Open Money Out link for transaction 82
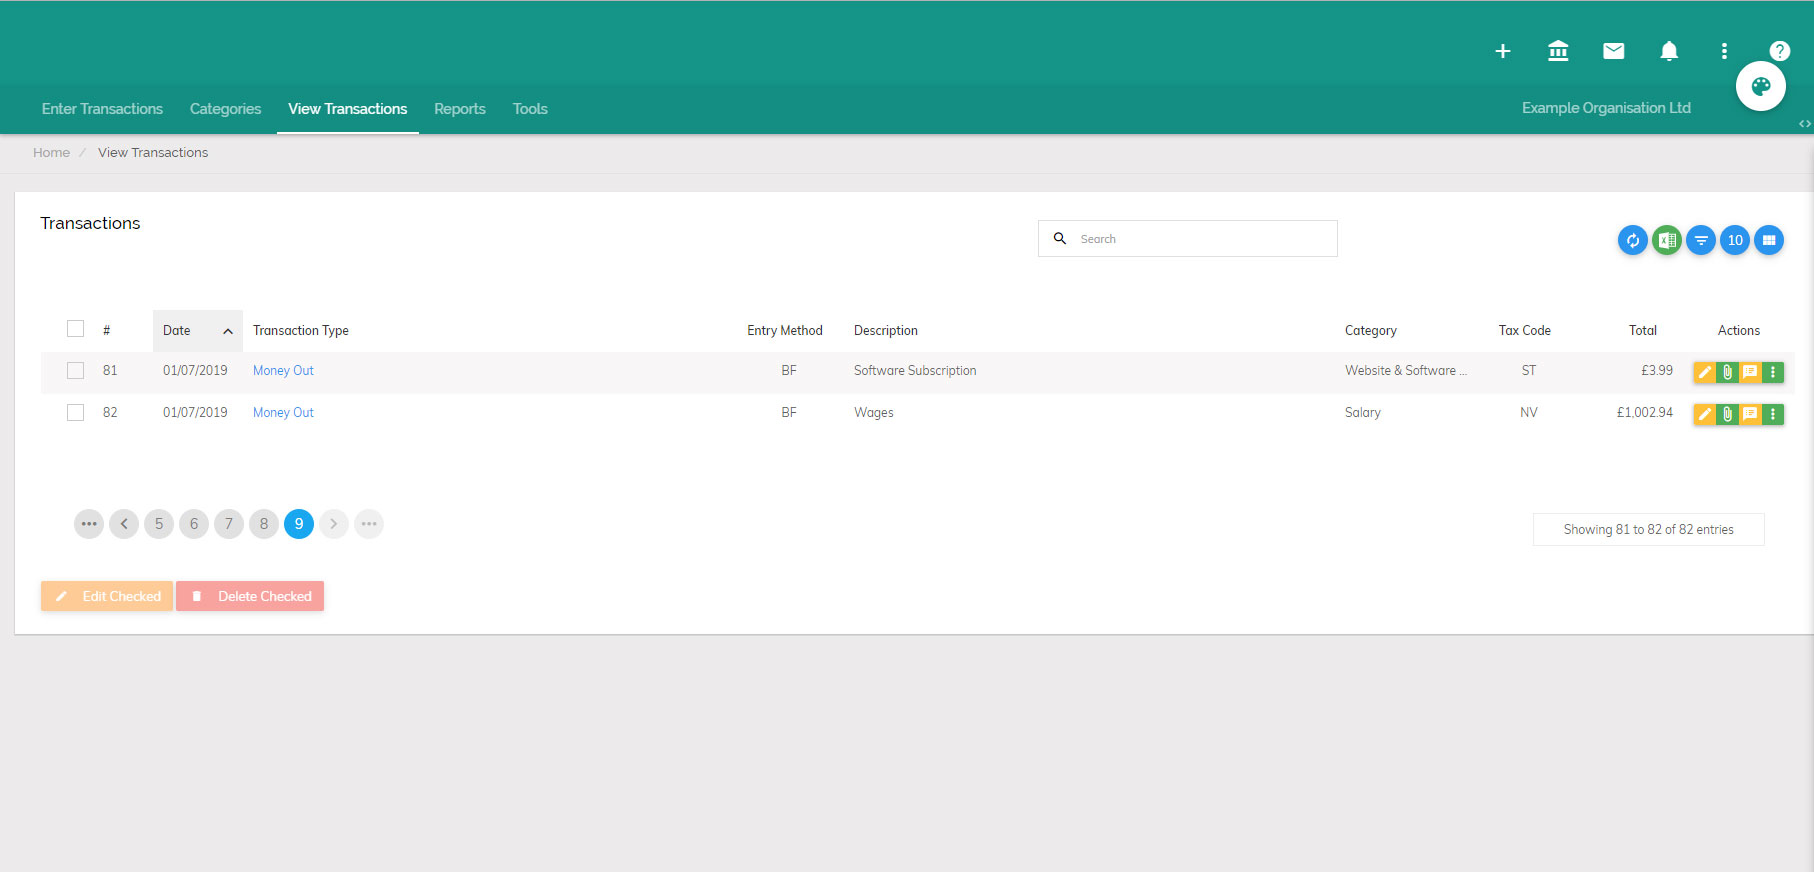The width and height of the screenshot is (1814, 872). [283, 412]
